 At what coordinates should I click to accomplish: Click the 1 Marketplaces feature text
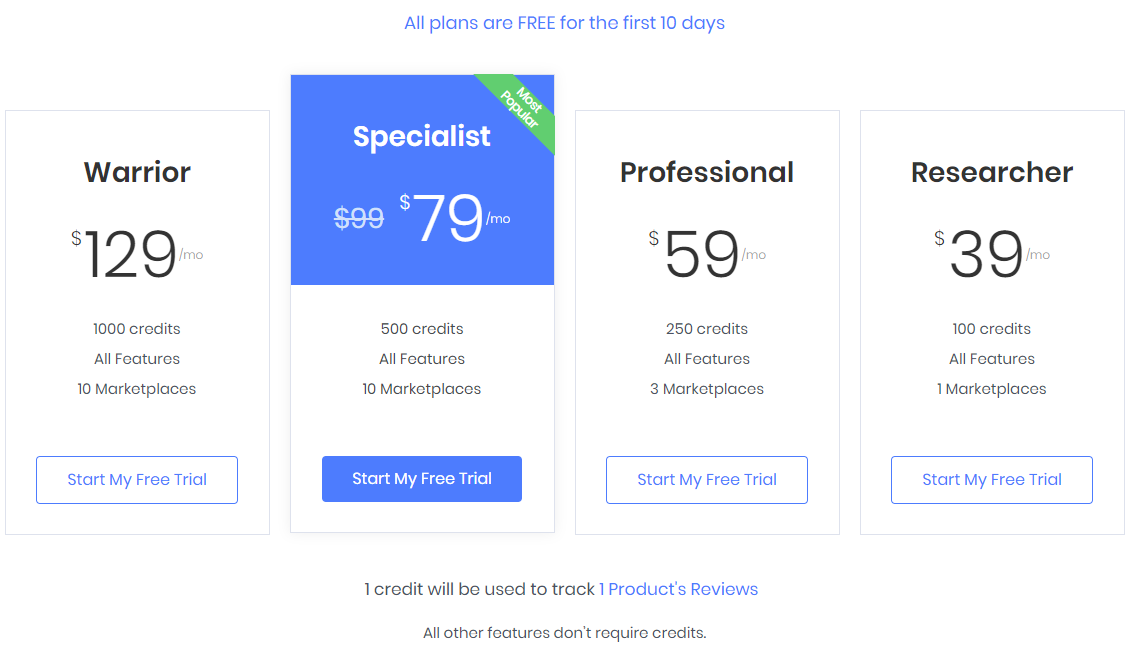(992, 389)
